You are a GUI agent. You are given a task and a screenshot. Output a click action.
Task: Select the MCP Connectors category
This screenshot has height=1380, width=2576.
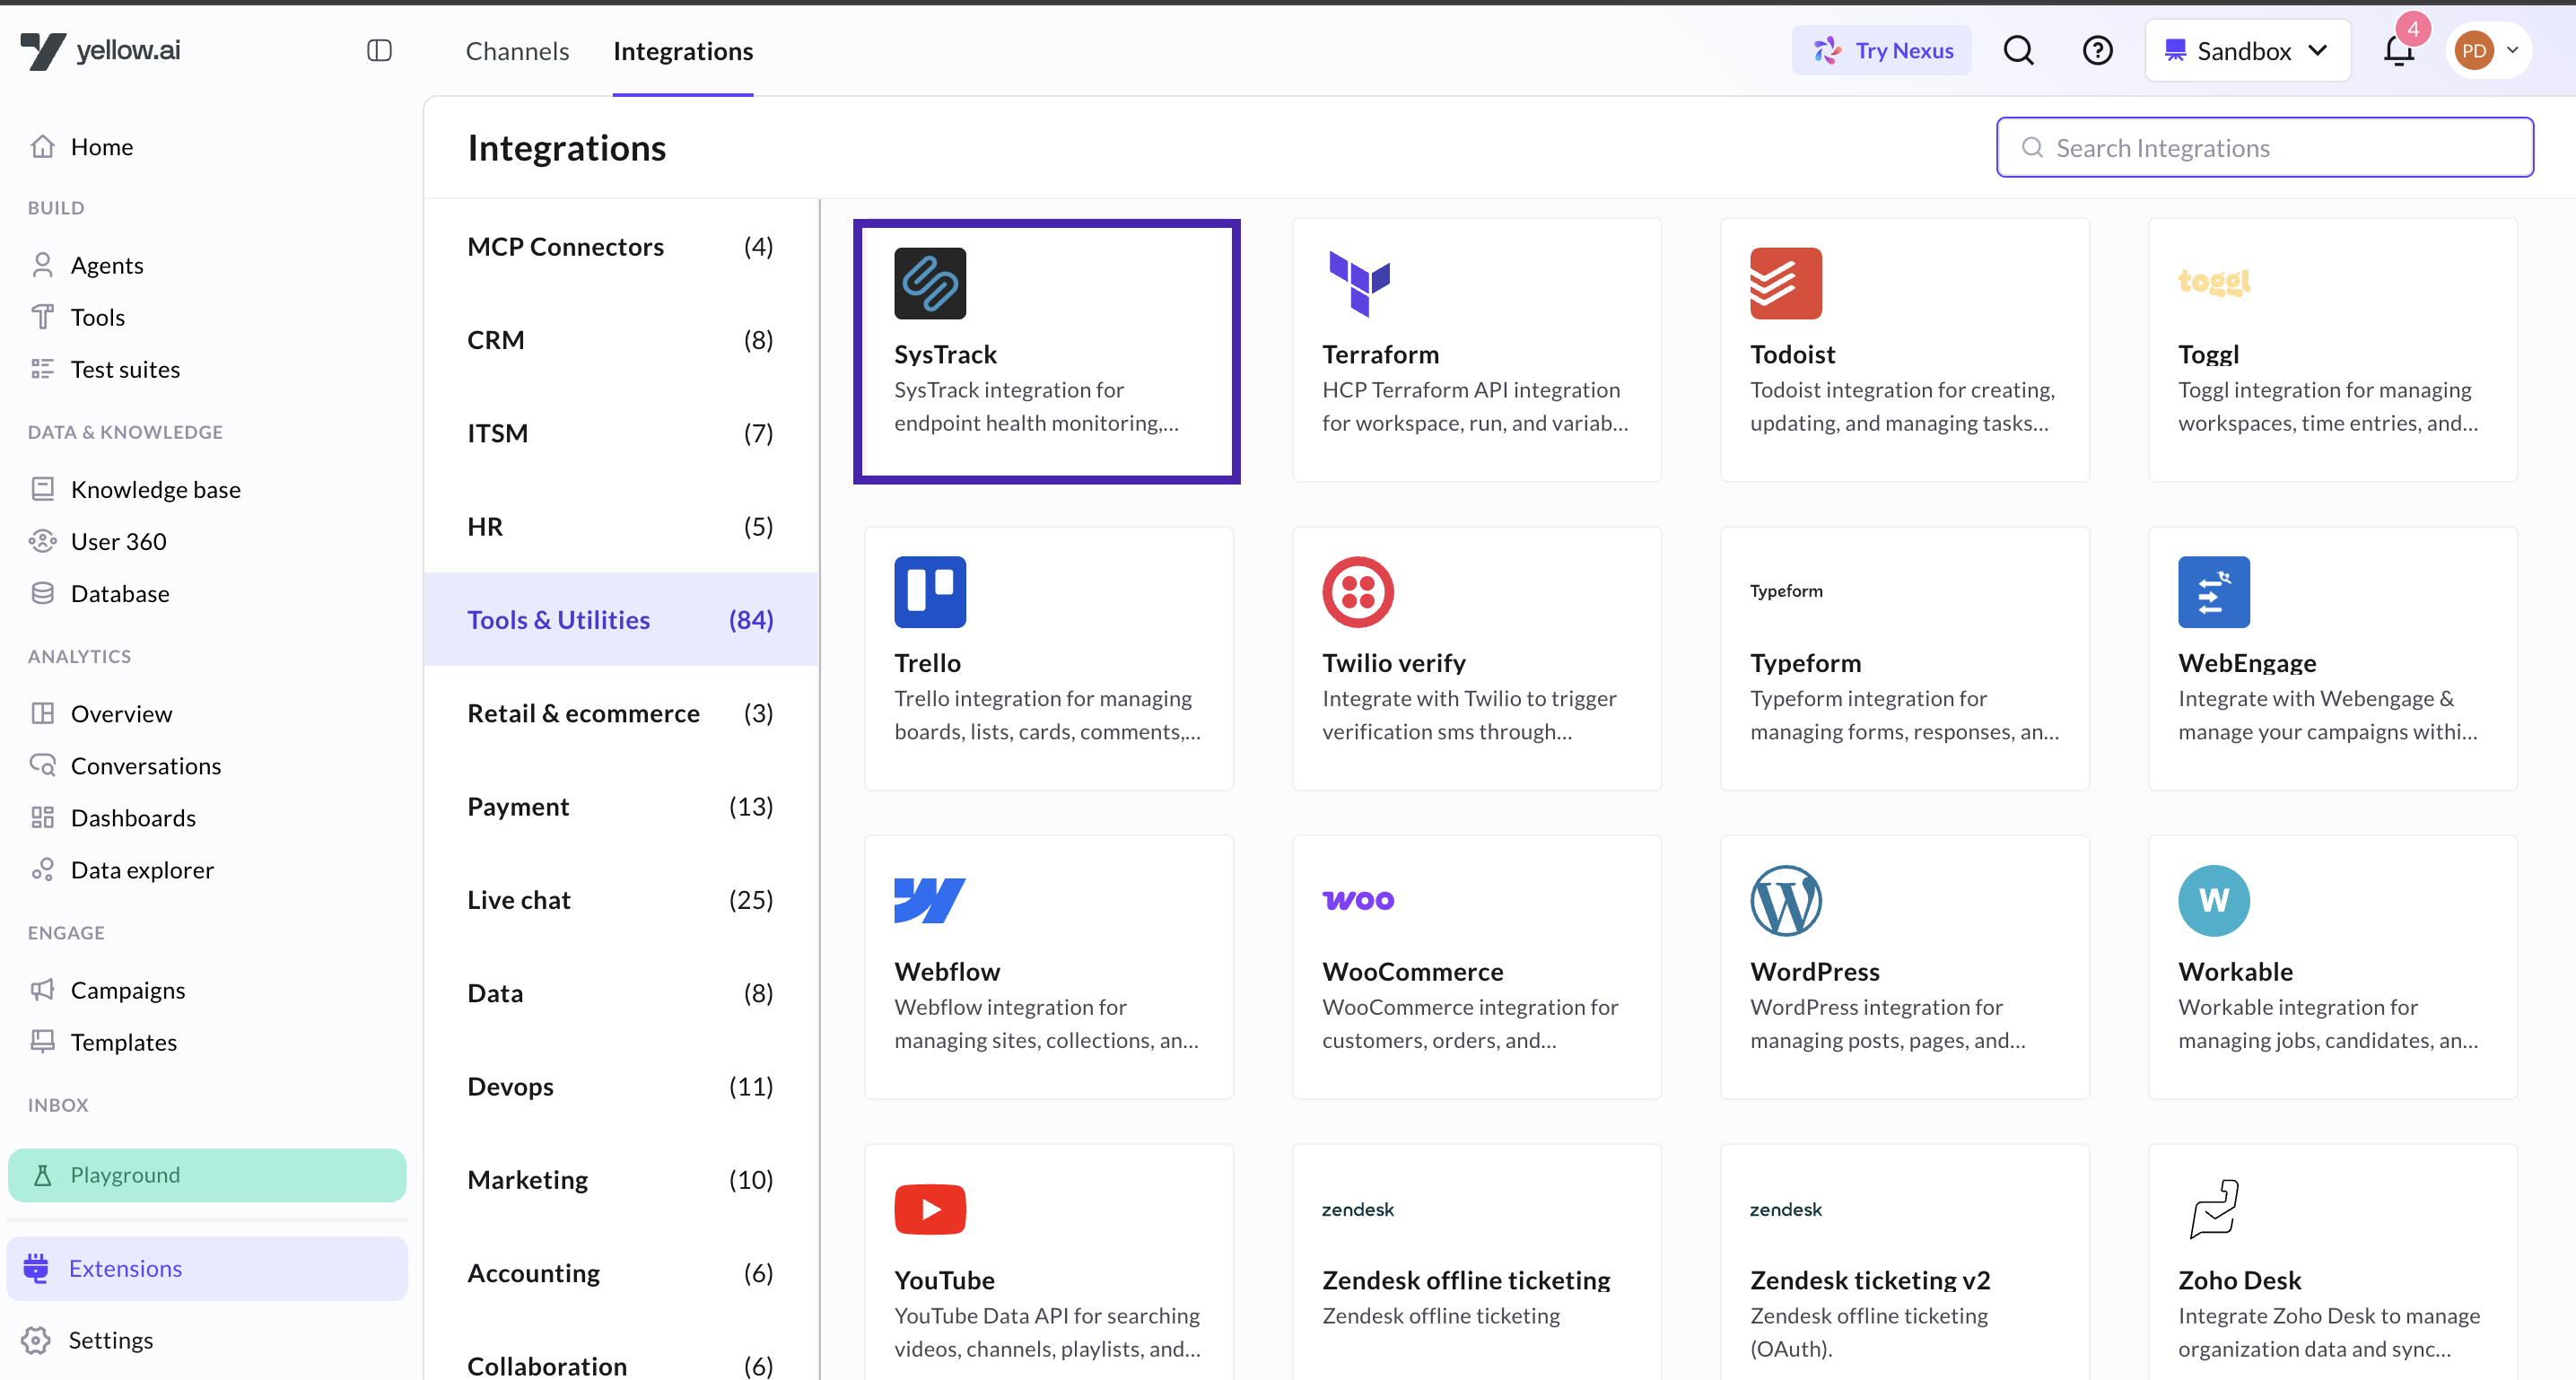[620, 246]
